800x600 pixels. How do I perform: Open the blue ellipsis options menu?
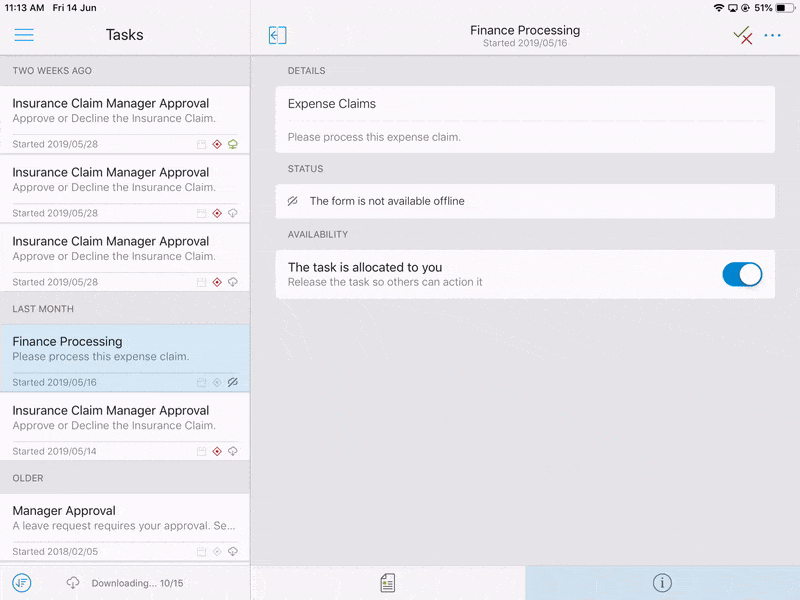(774, 35)
